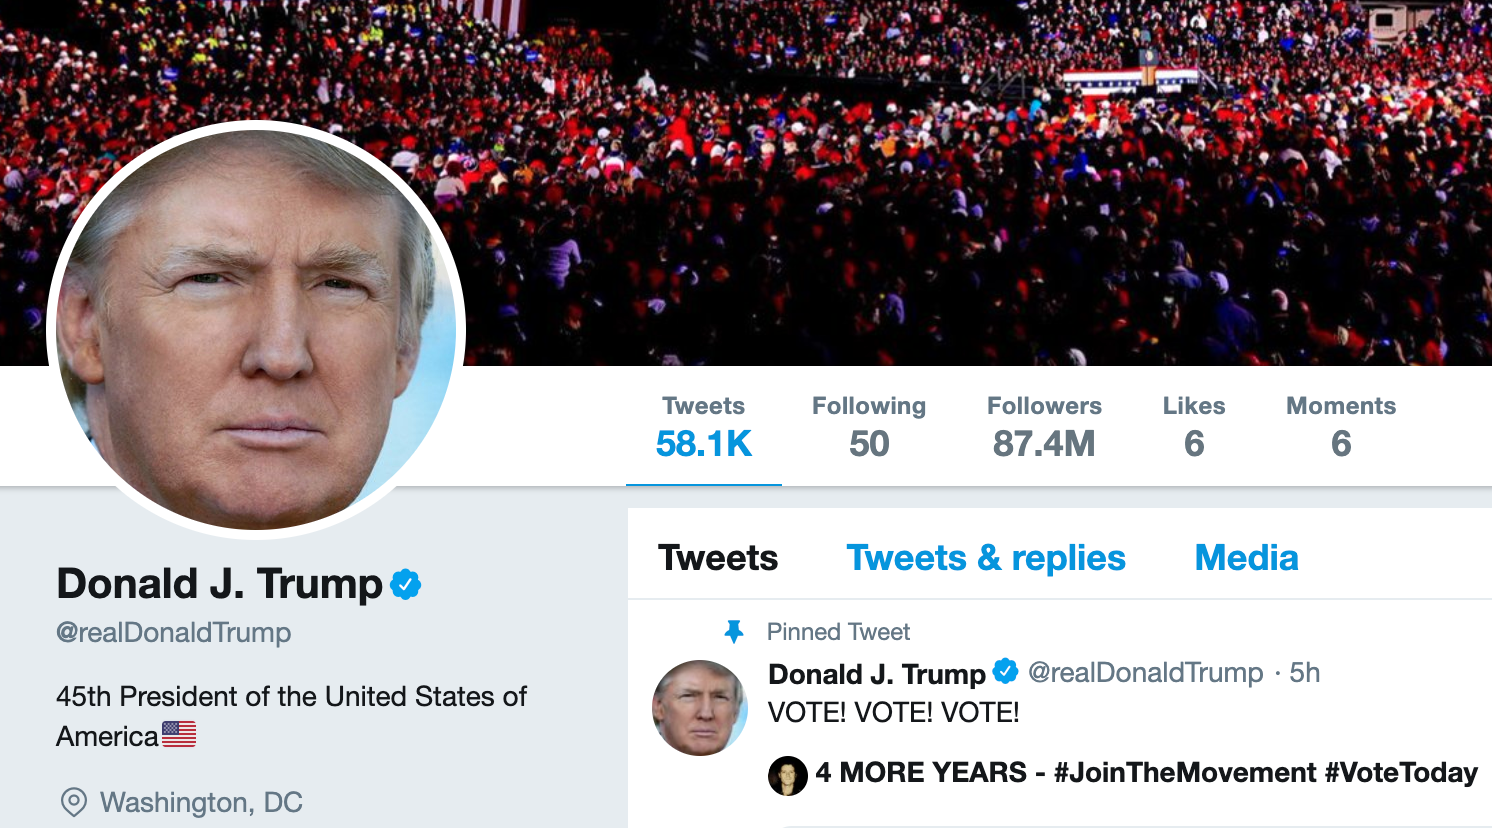1492x828 pixels.
Task: Click the 5h timestamp on pinned tweet
Action: (1305, 673)
